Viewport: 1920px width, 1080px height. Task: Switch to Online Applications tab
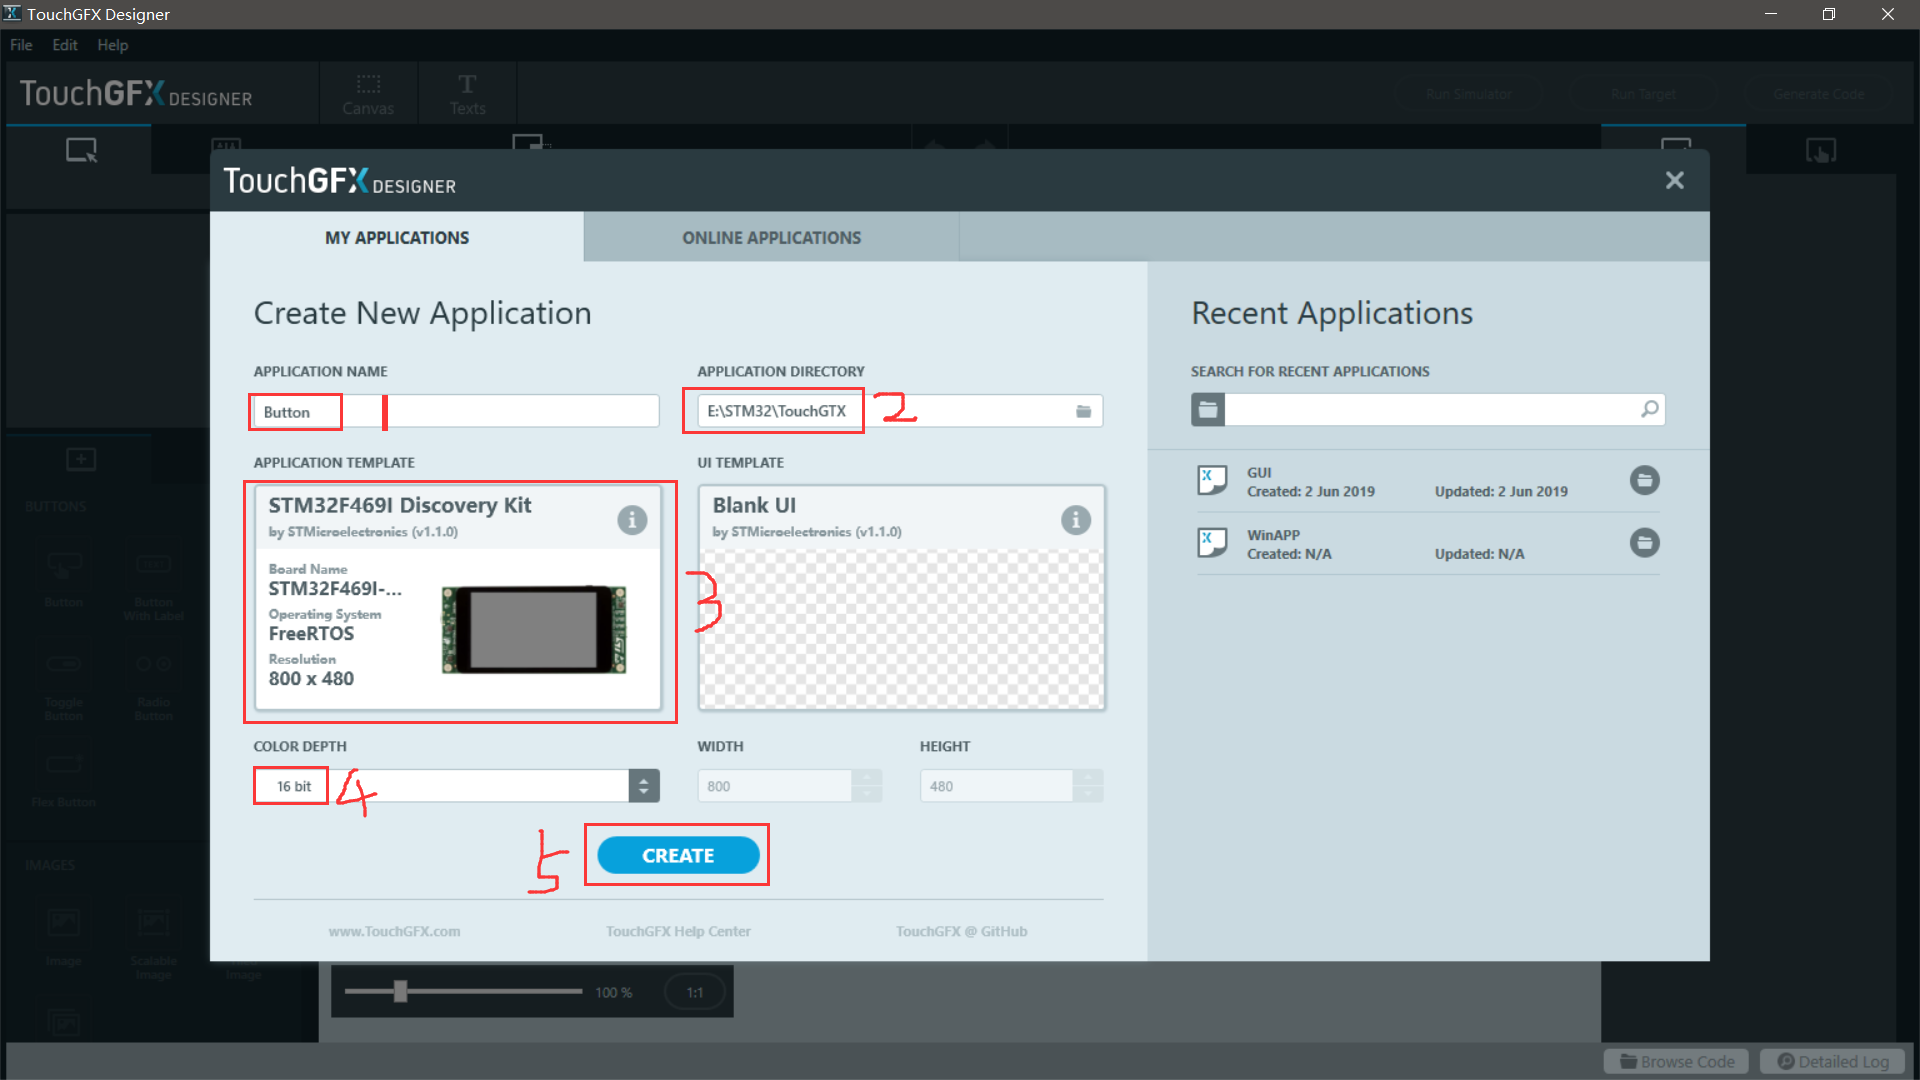(x=771, y=238)
